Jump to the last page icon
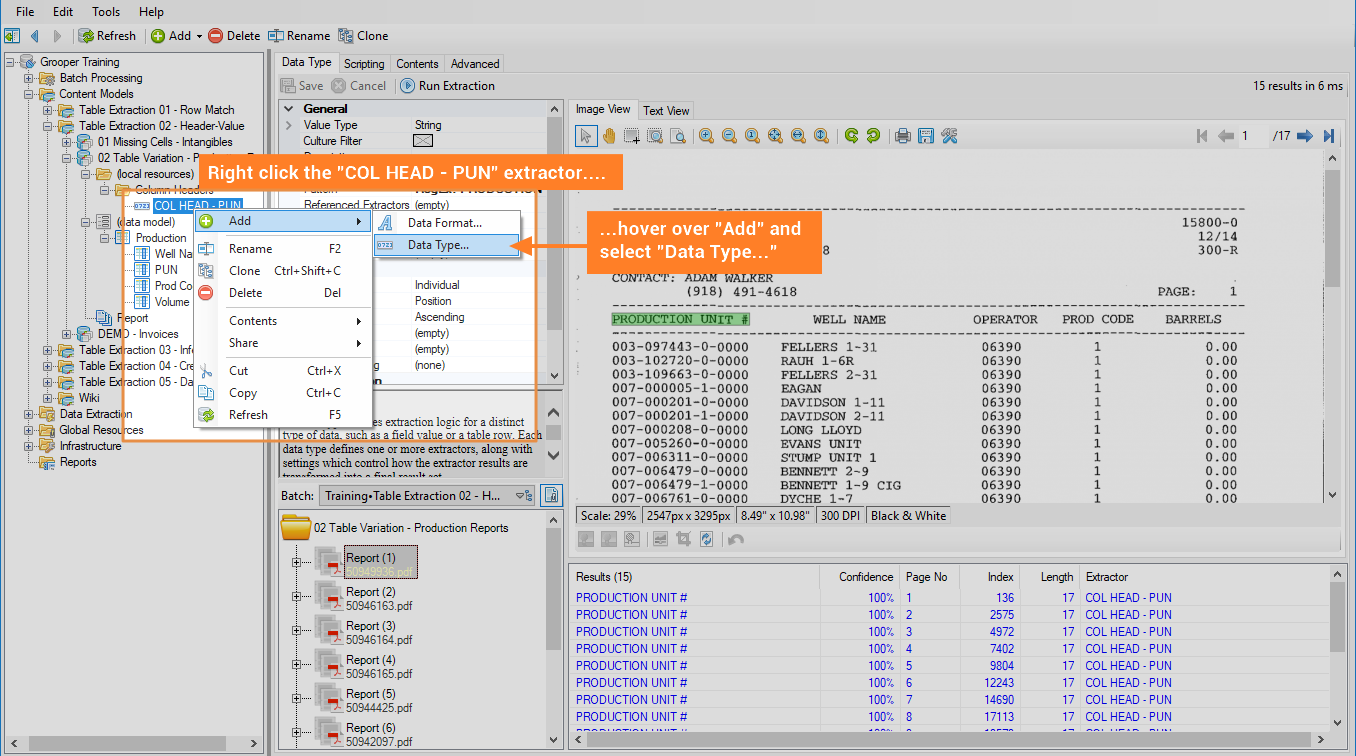This screenshot has width=1356, height=756. pos(1329,136)
